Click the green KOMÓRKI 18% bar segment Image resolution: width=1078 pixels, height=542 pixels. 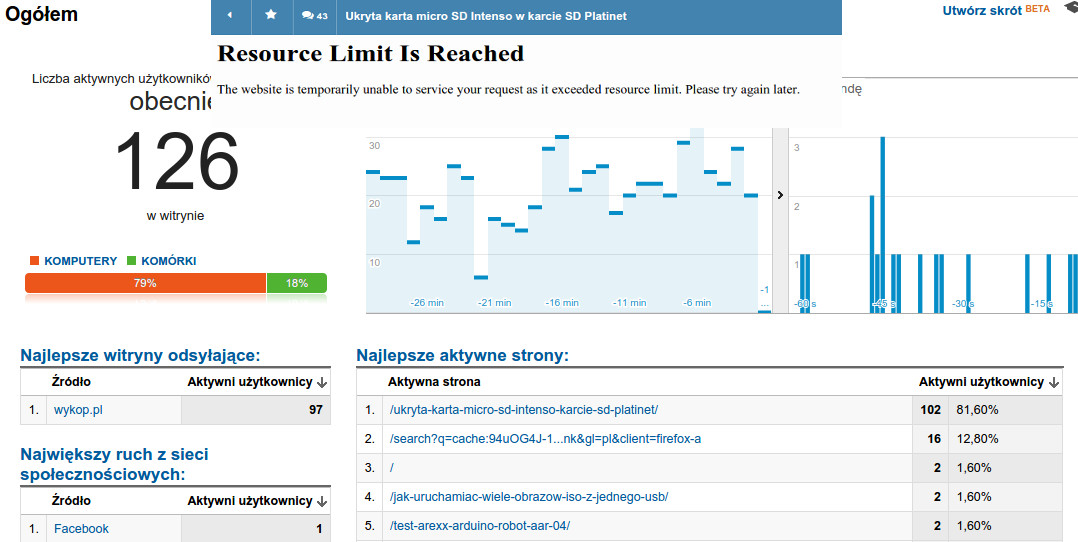(297, 283)
